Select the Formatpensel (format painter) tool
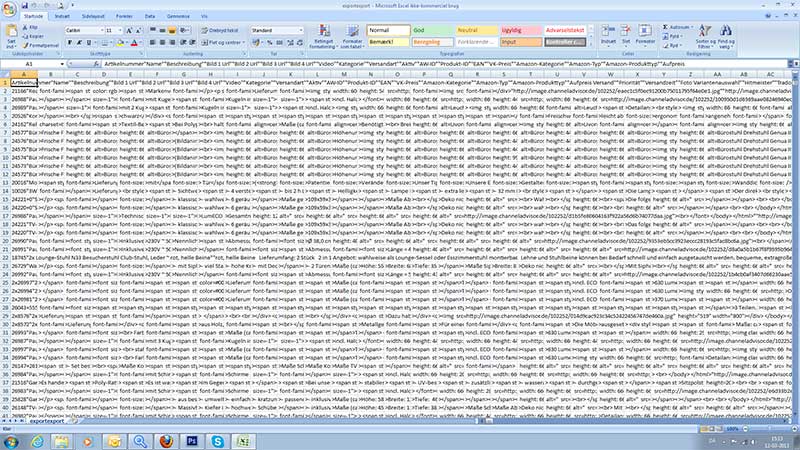This screenshot has width=800, height=450. coord(40,45)
